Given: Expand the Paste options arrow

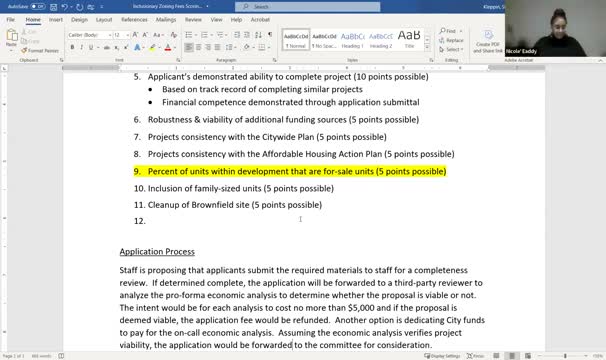Looking at the screenshot, I should tap(11, 50).
